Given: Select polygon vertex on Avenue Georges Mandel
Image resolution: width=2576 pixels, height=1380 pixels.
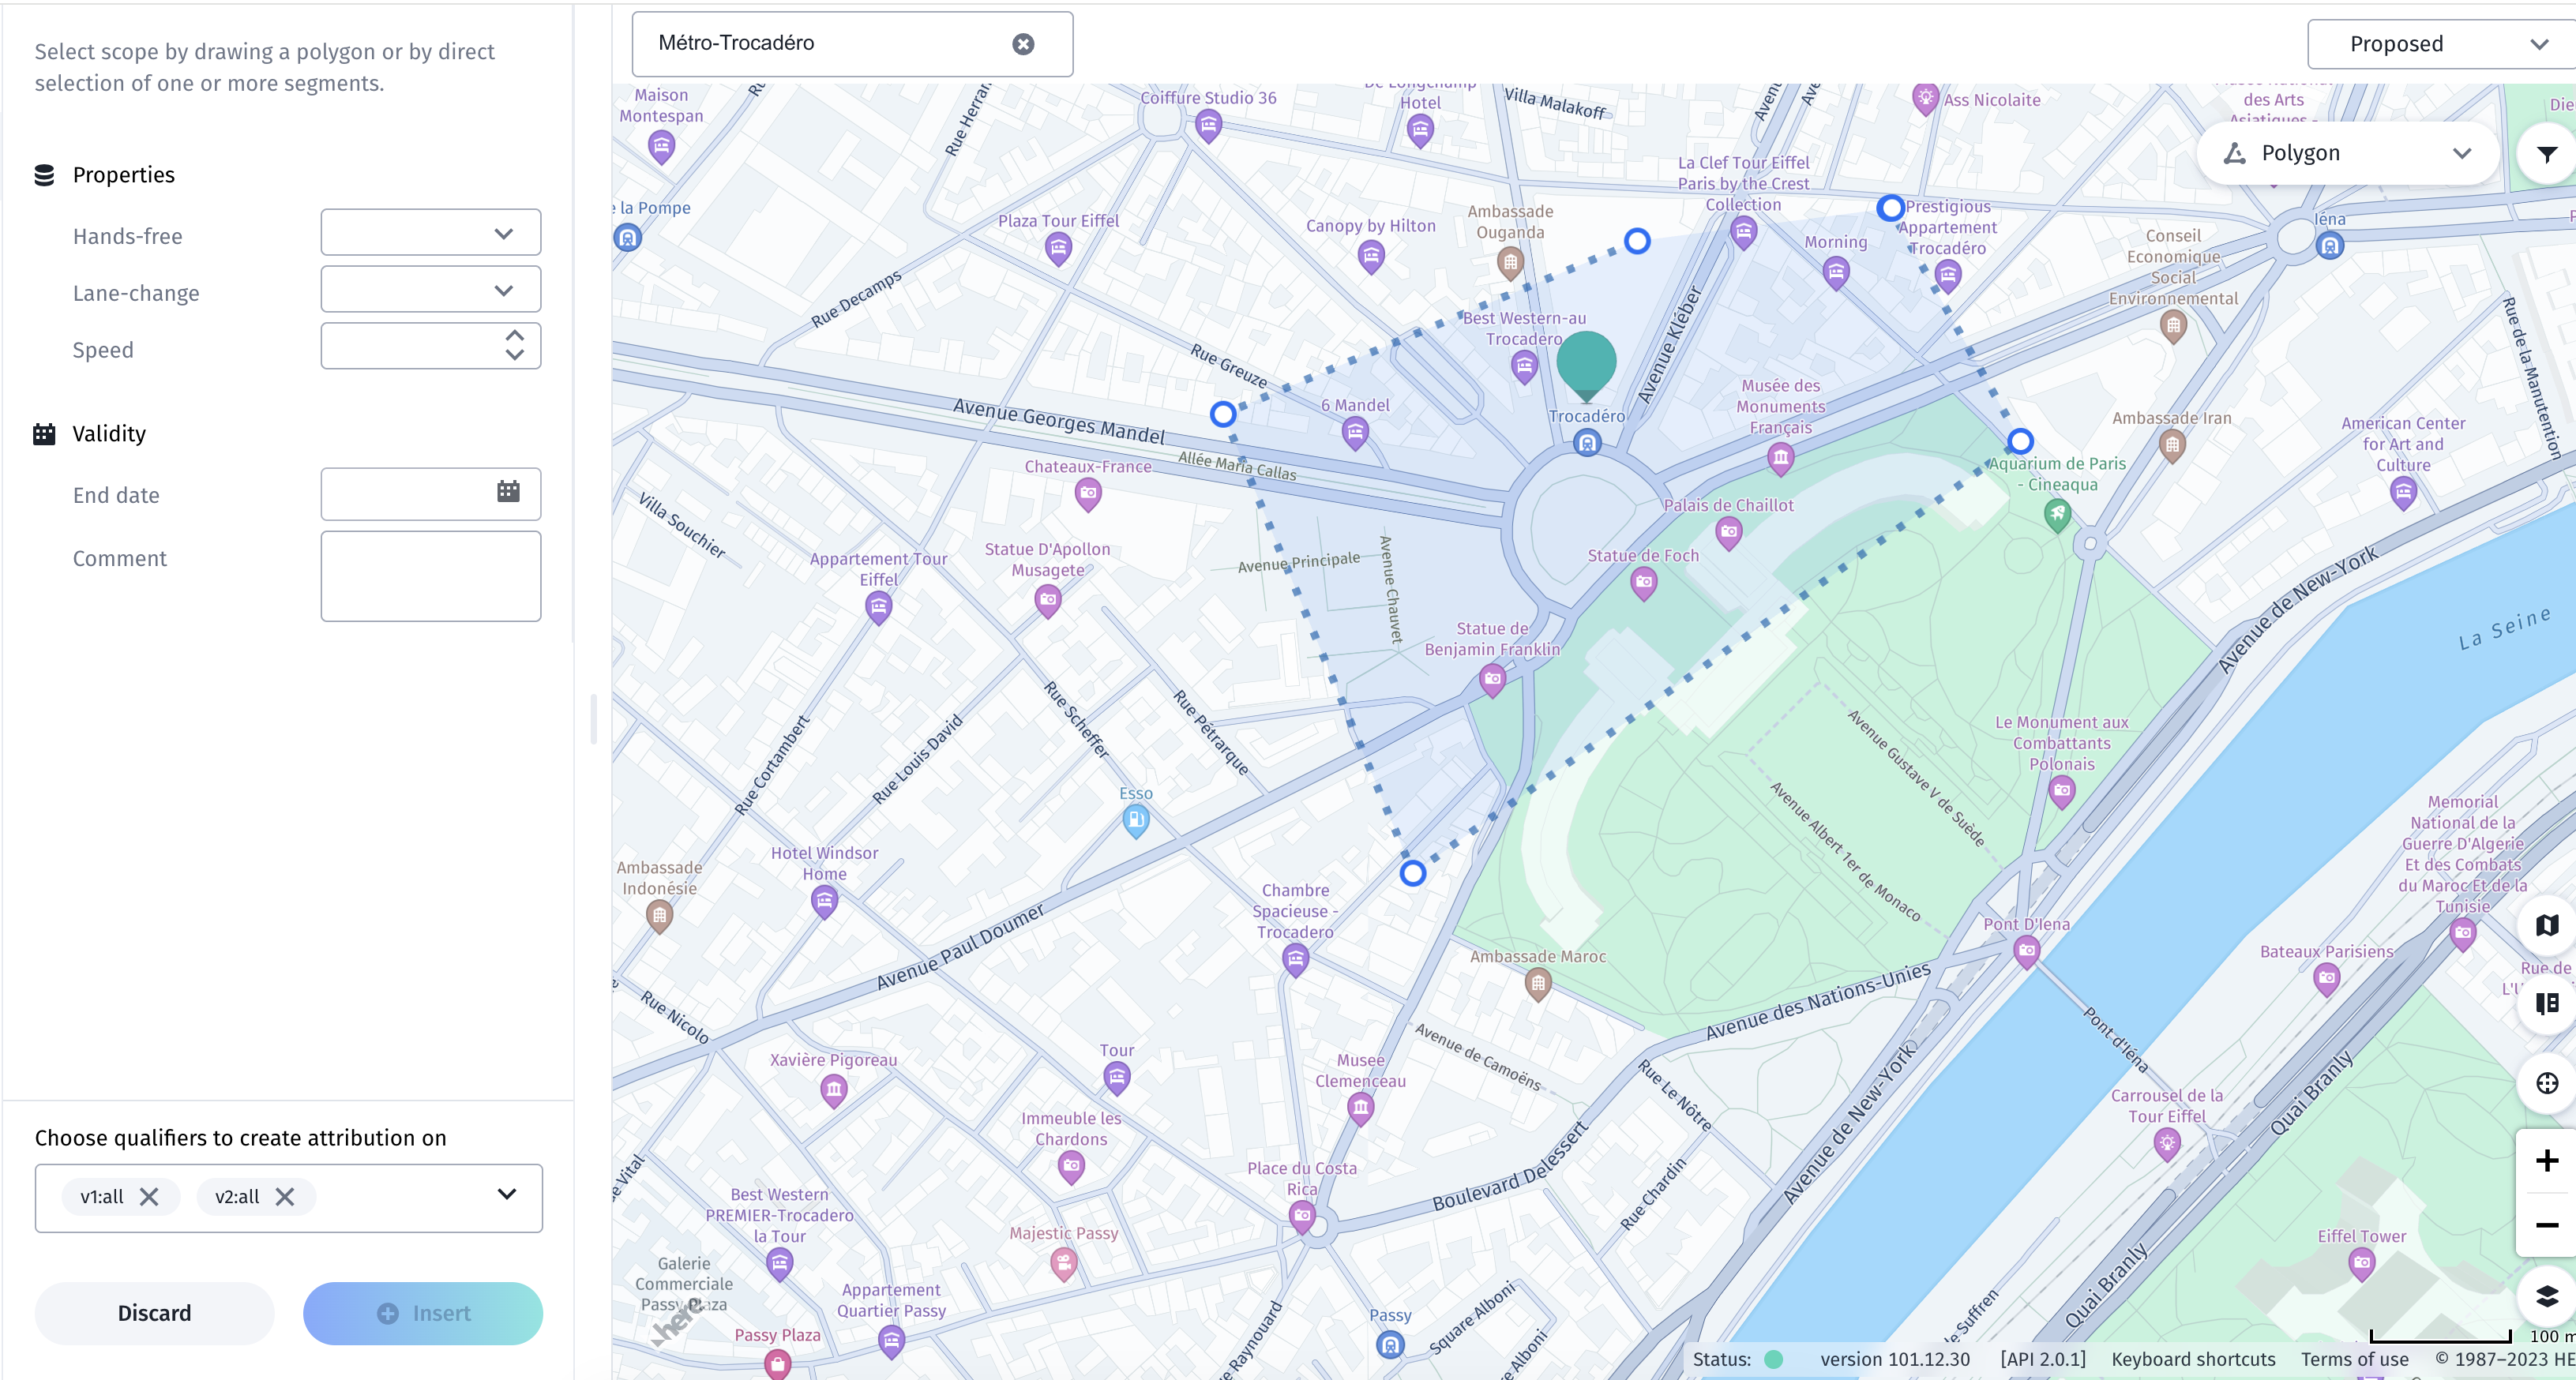Looking at the screenshot, I should (1222, 414).
